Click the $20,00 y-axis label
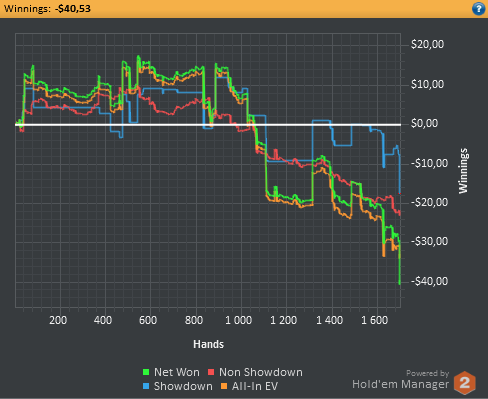Screen dimensions: 488x399 [x=427, y=44]
